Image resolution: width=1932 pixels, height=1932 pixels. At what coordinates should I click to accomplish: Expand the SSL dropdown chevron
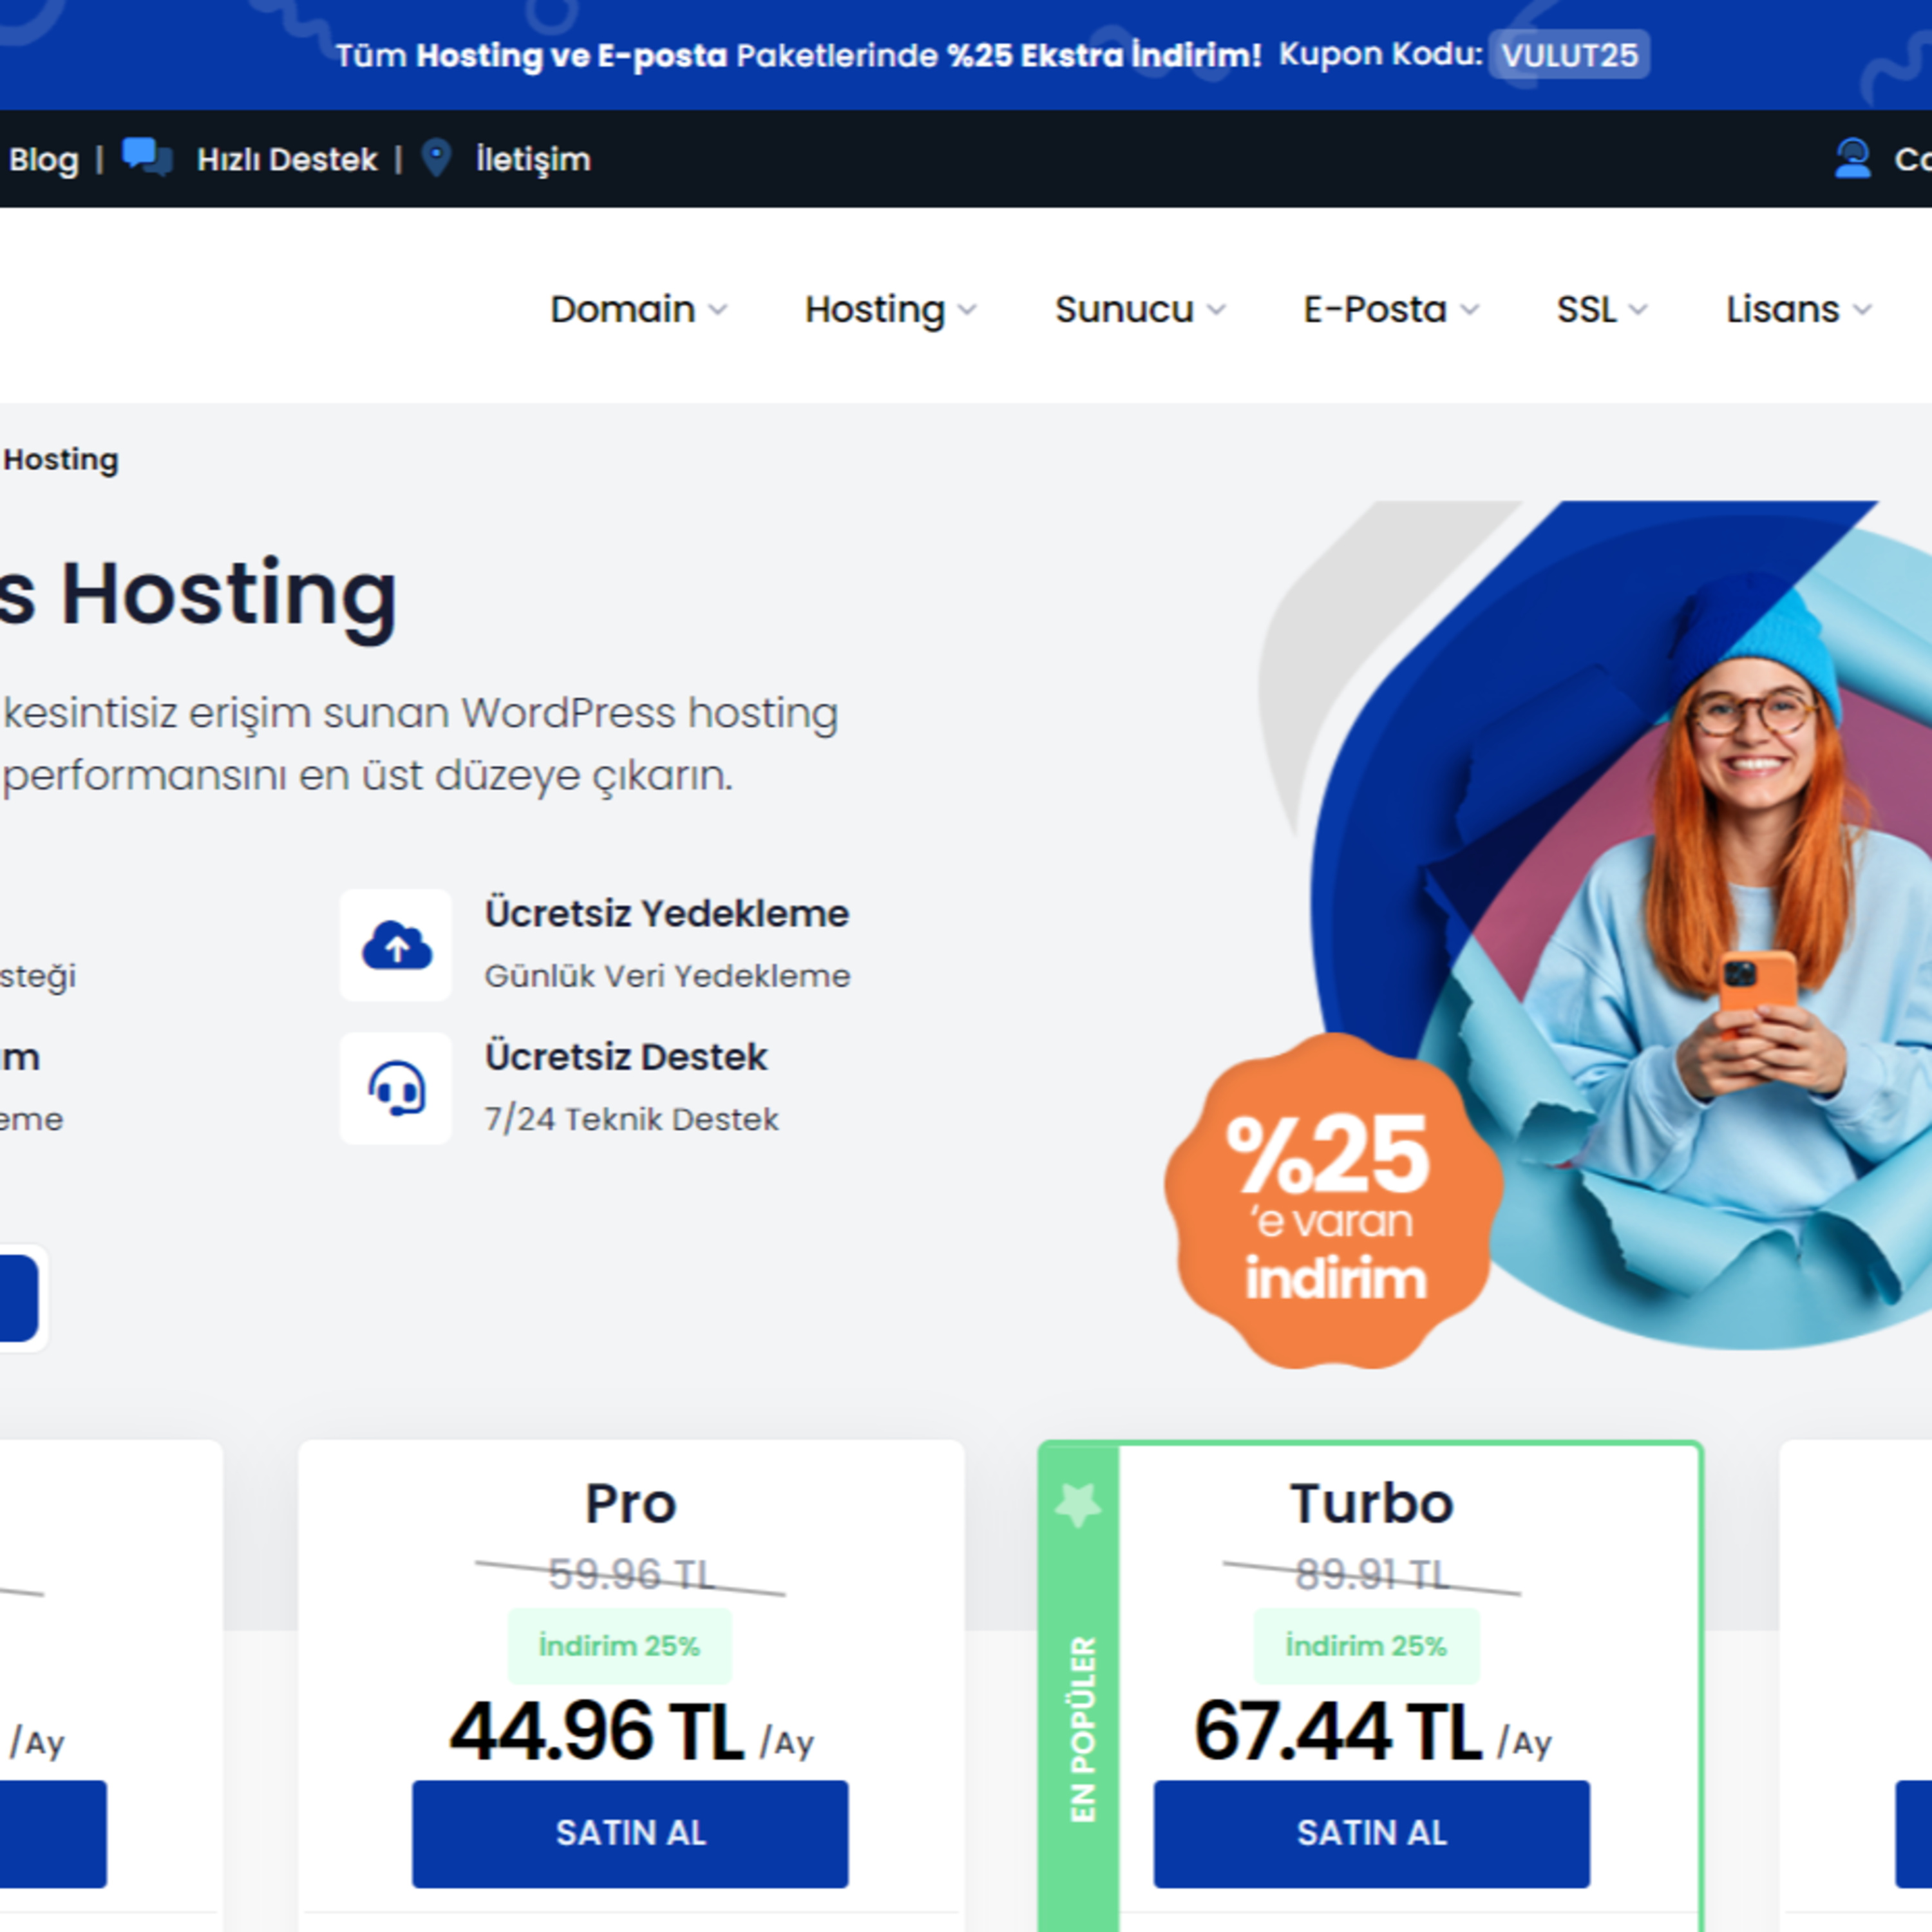[x=1637, y=310]
